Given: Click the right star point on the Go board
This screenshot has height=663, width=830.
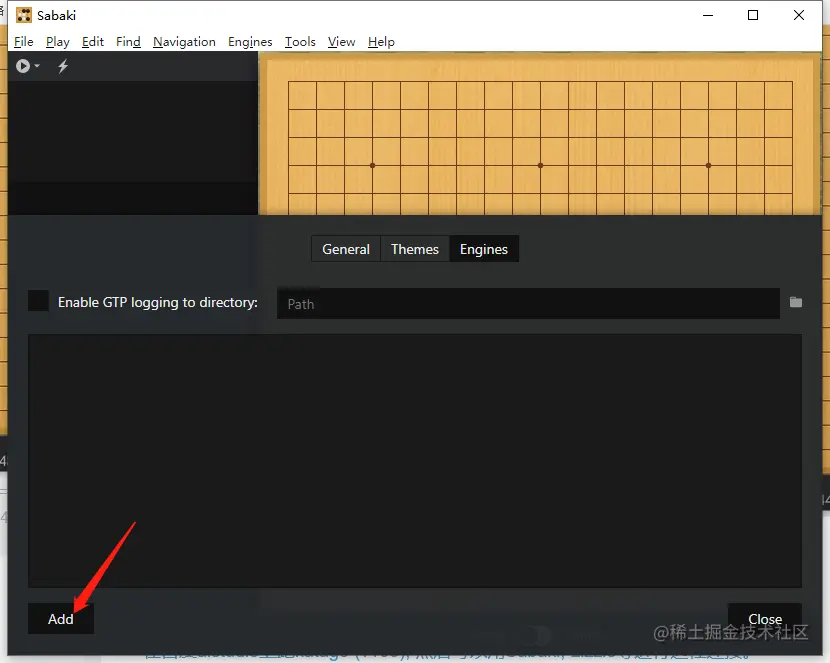Looking at the screenshot, I should (x=708, y=166).
